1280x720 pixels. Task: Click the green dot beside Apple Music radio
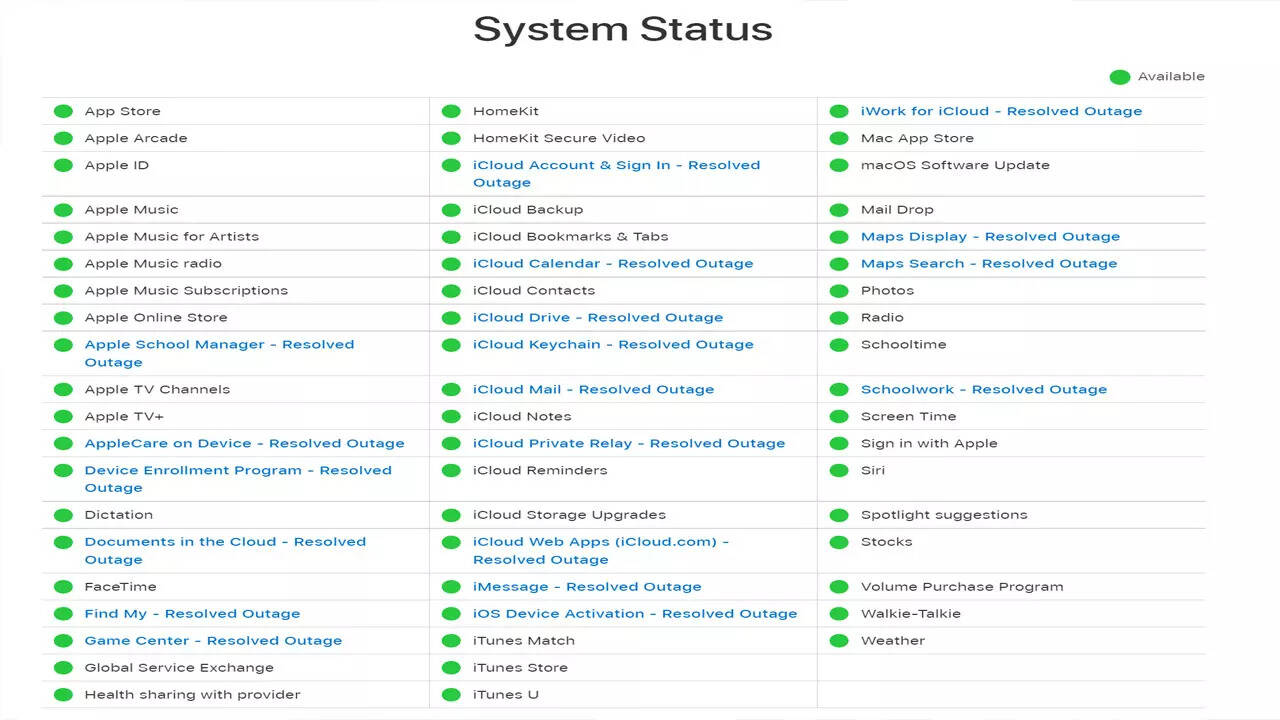coord(63,264)
